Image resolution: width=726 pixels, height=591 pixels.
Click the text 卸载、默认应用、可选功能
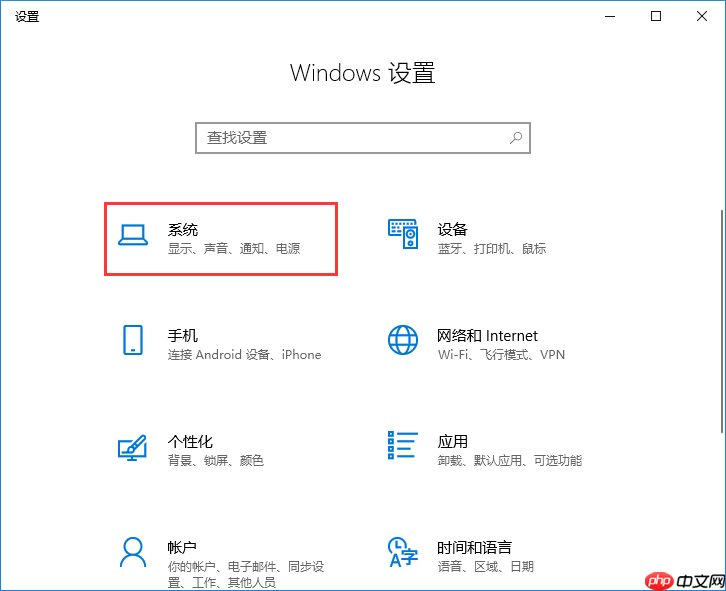point(510,461)
